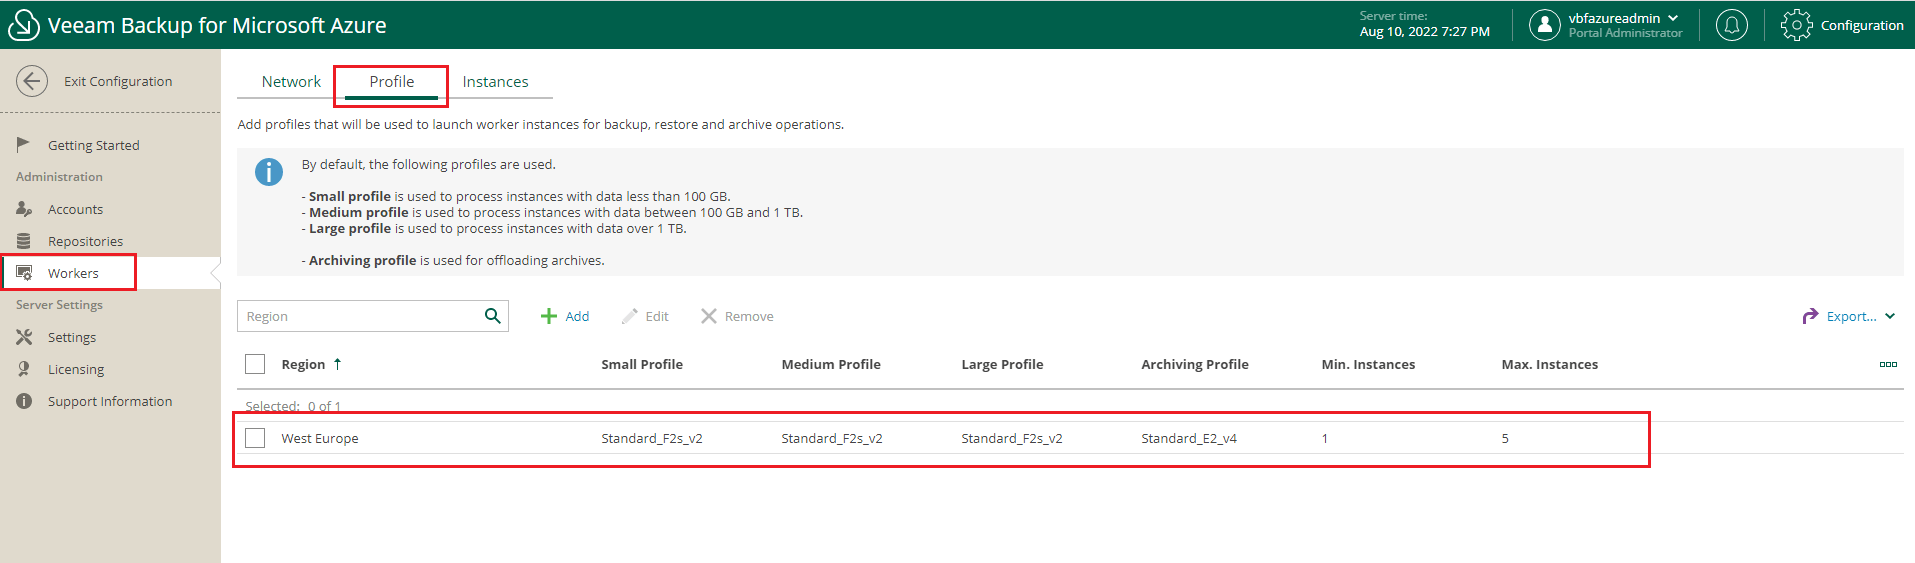Screen dimensions: 1915x563
Task: Click the Standard_E2_v4 archiving profile cell
Action: point(1189,438)
